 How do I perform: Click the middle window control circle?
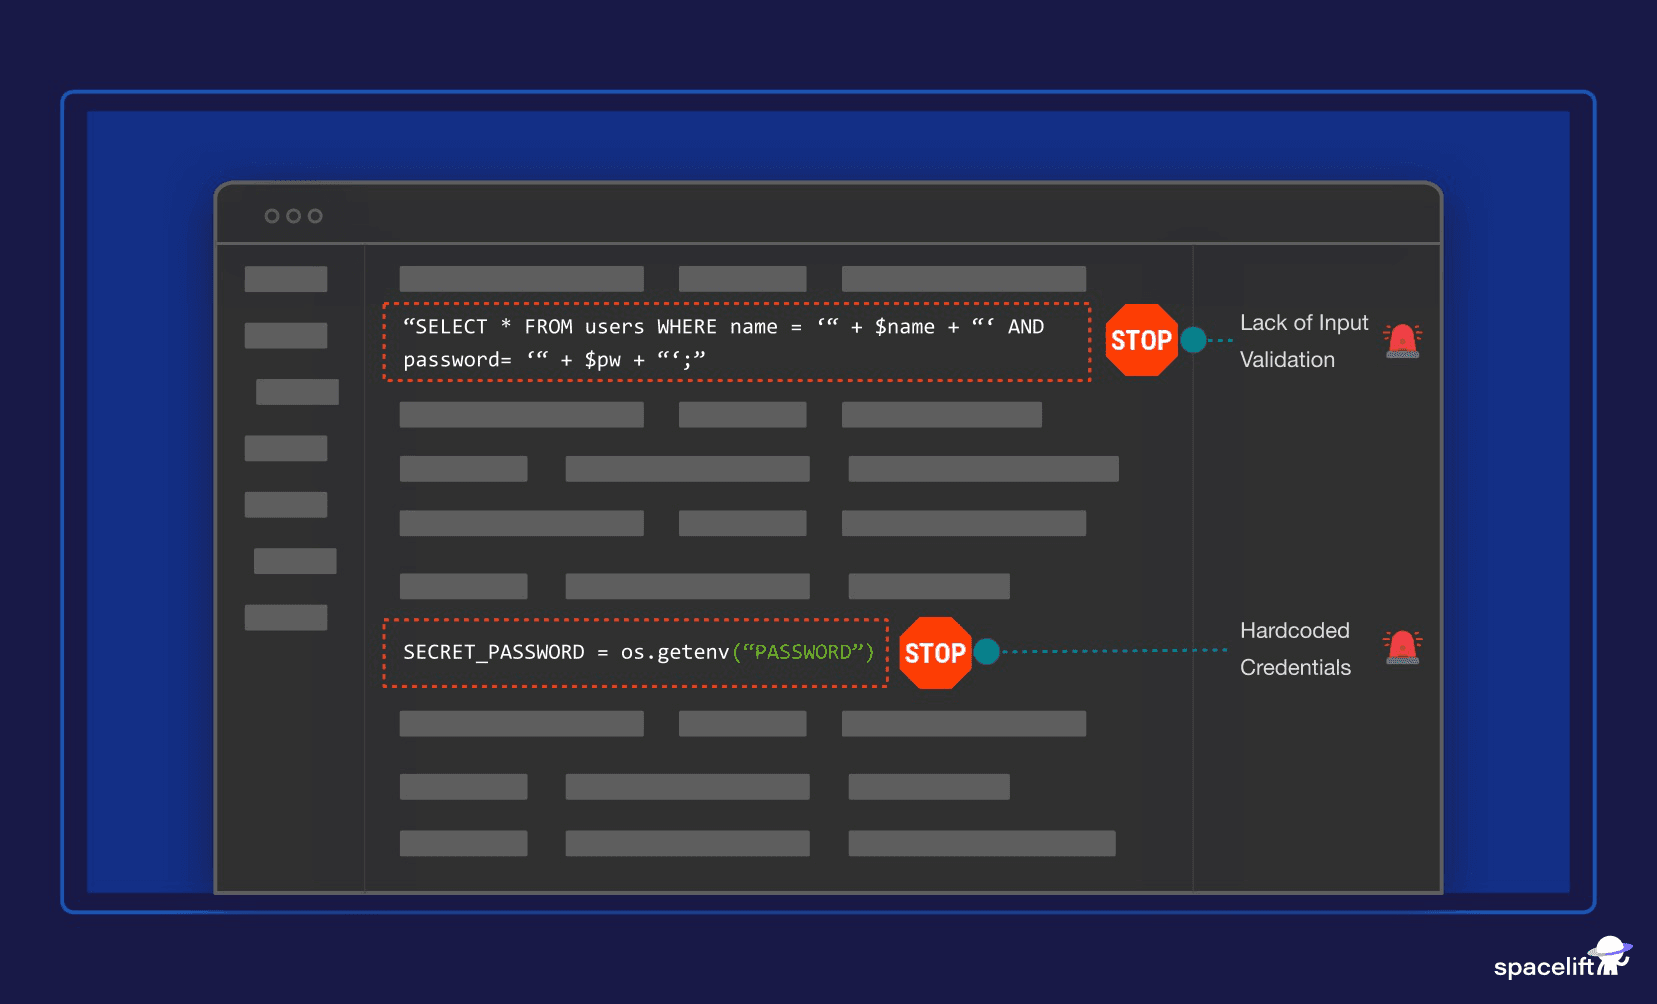293,216
